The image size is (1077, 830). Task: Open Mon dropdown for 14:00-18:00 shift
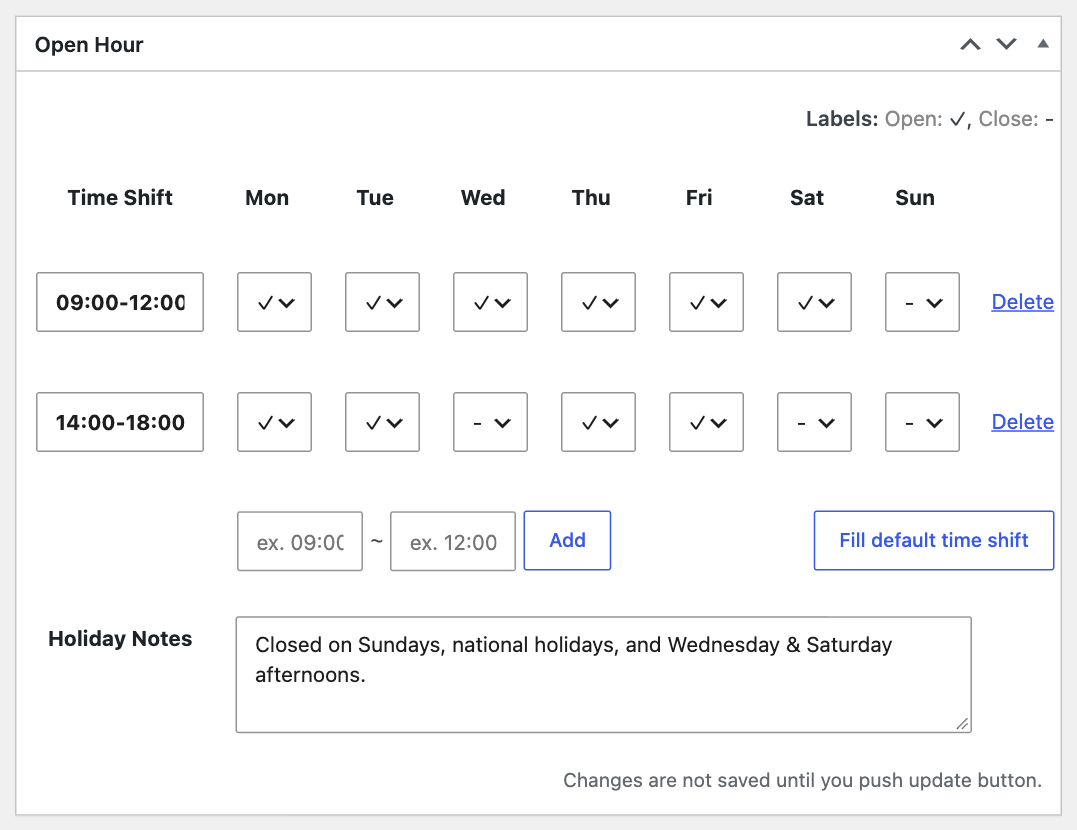[274, 422]
